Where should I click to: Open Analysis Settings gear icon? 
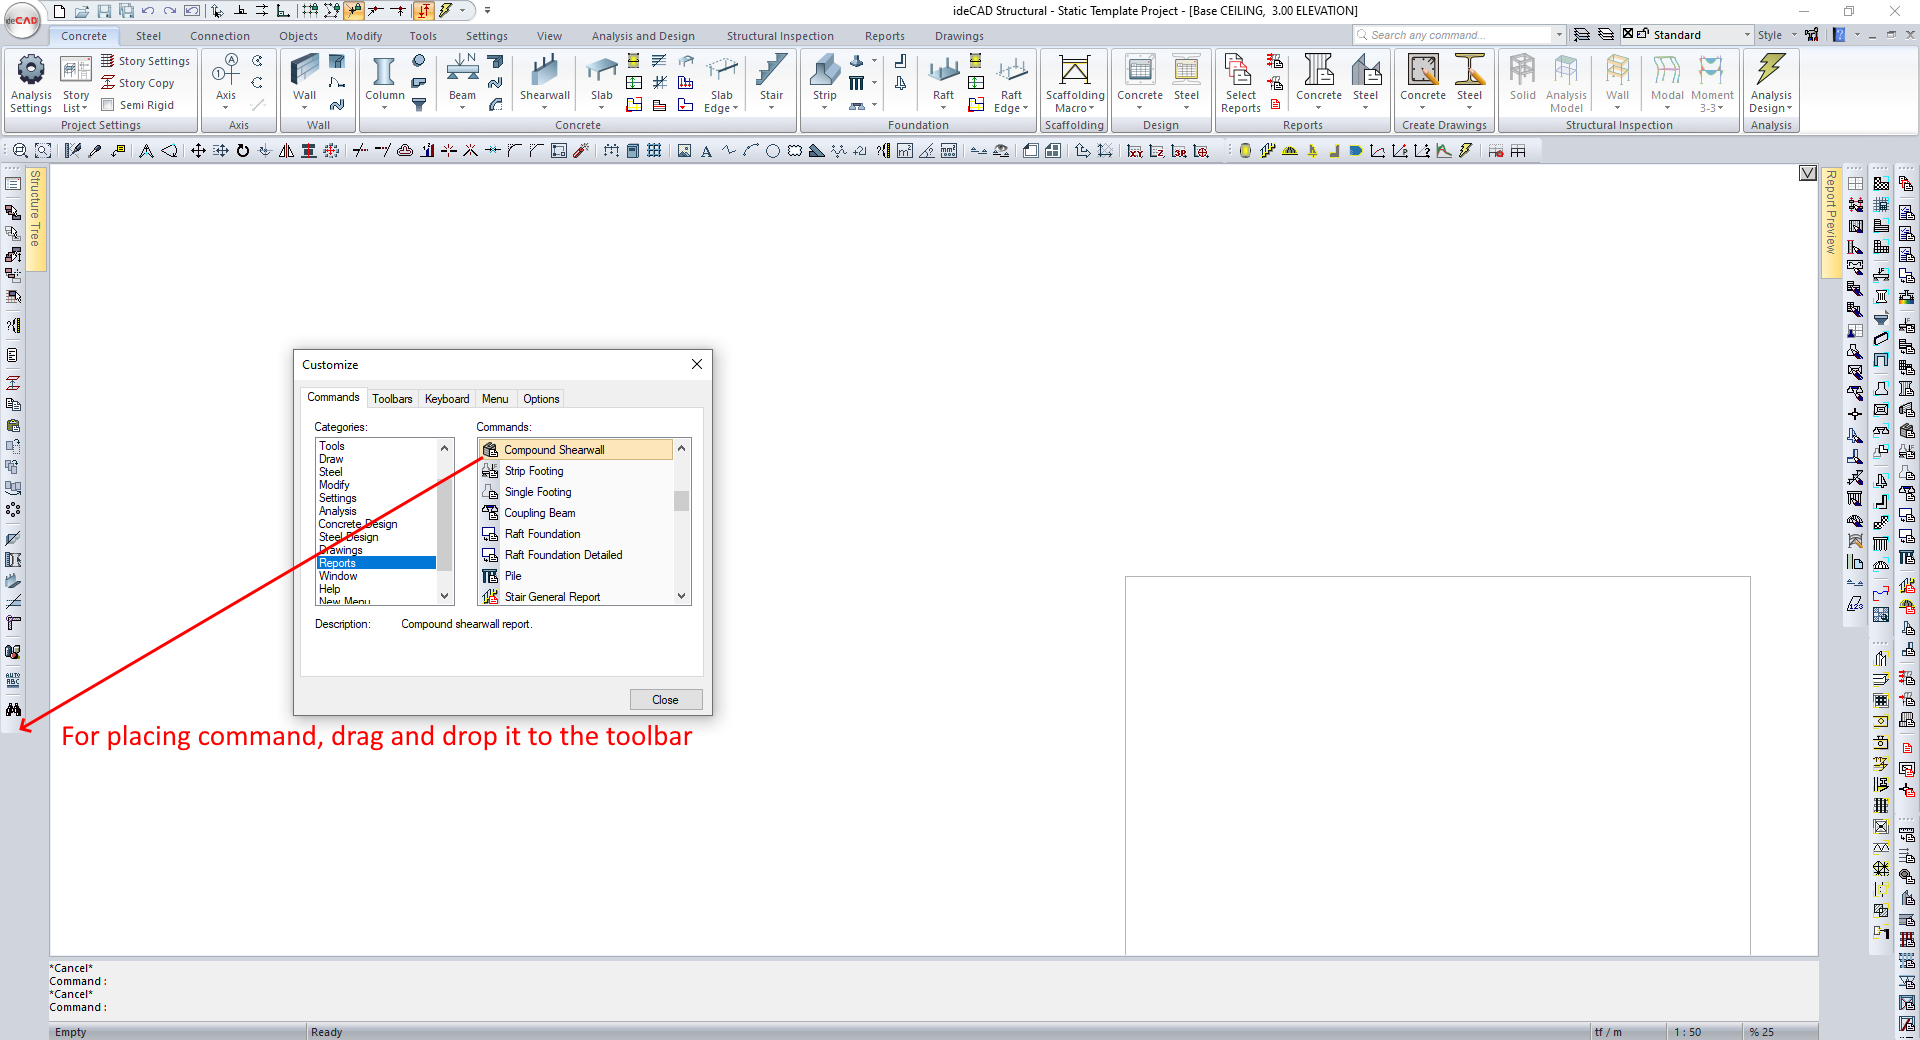tap(31, 72)
